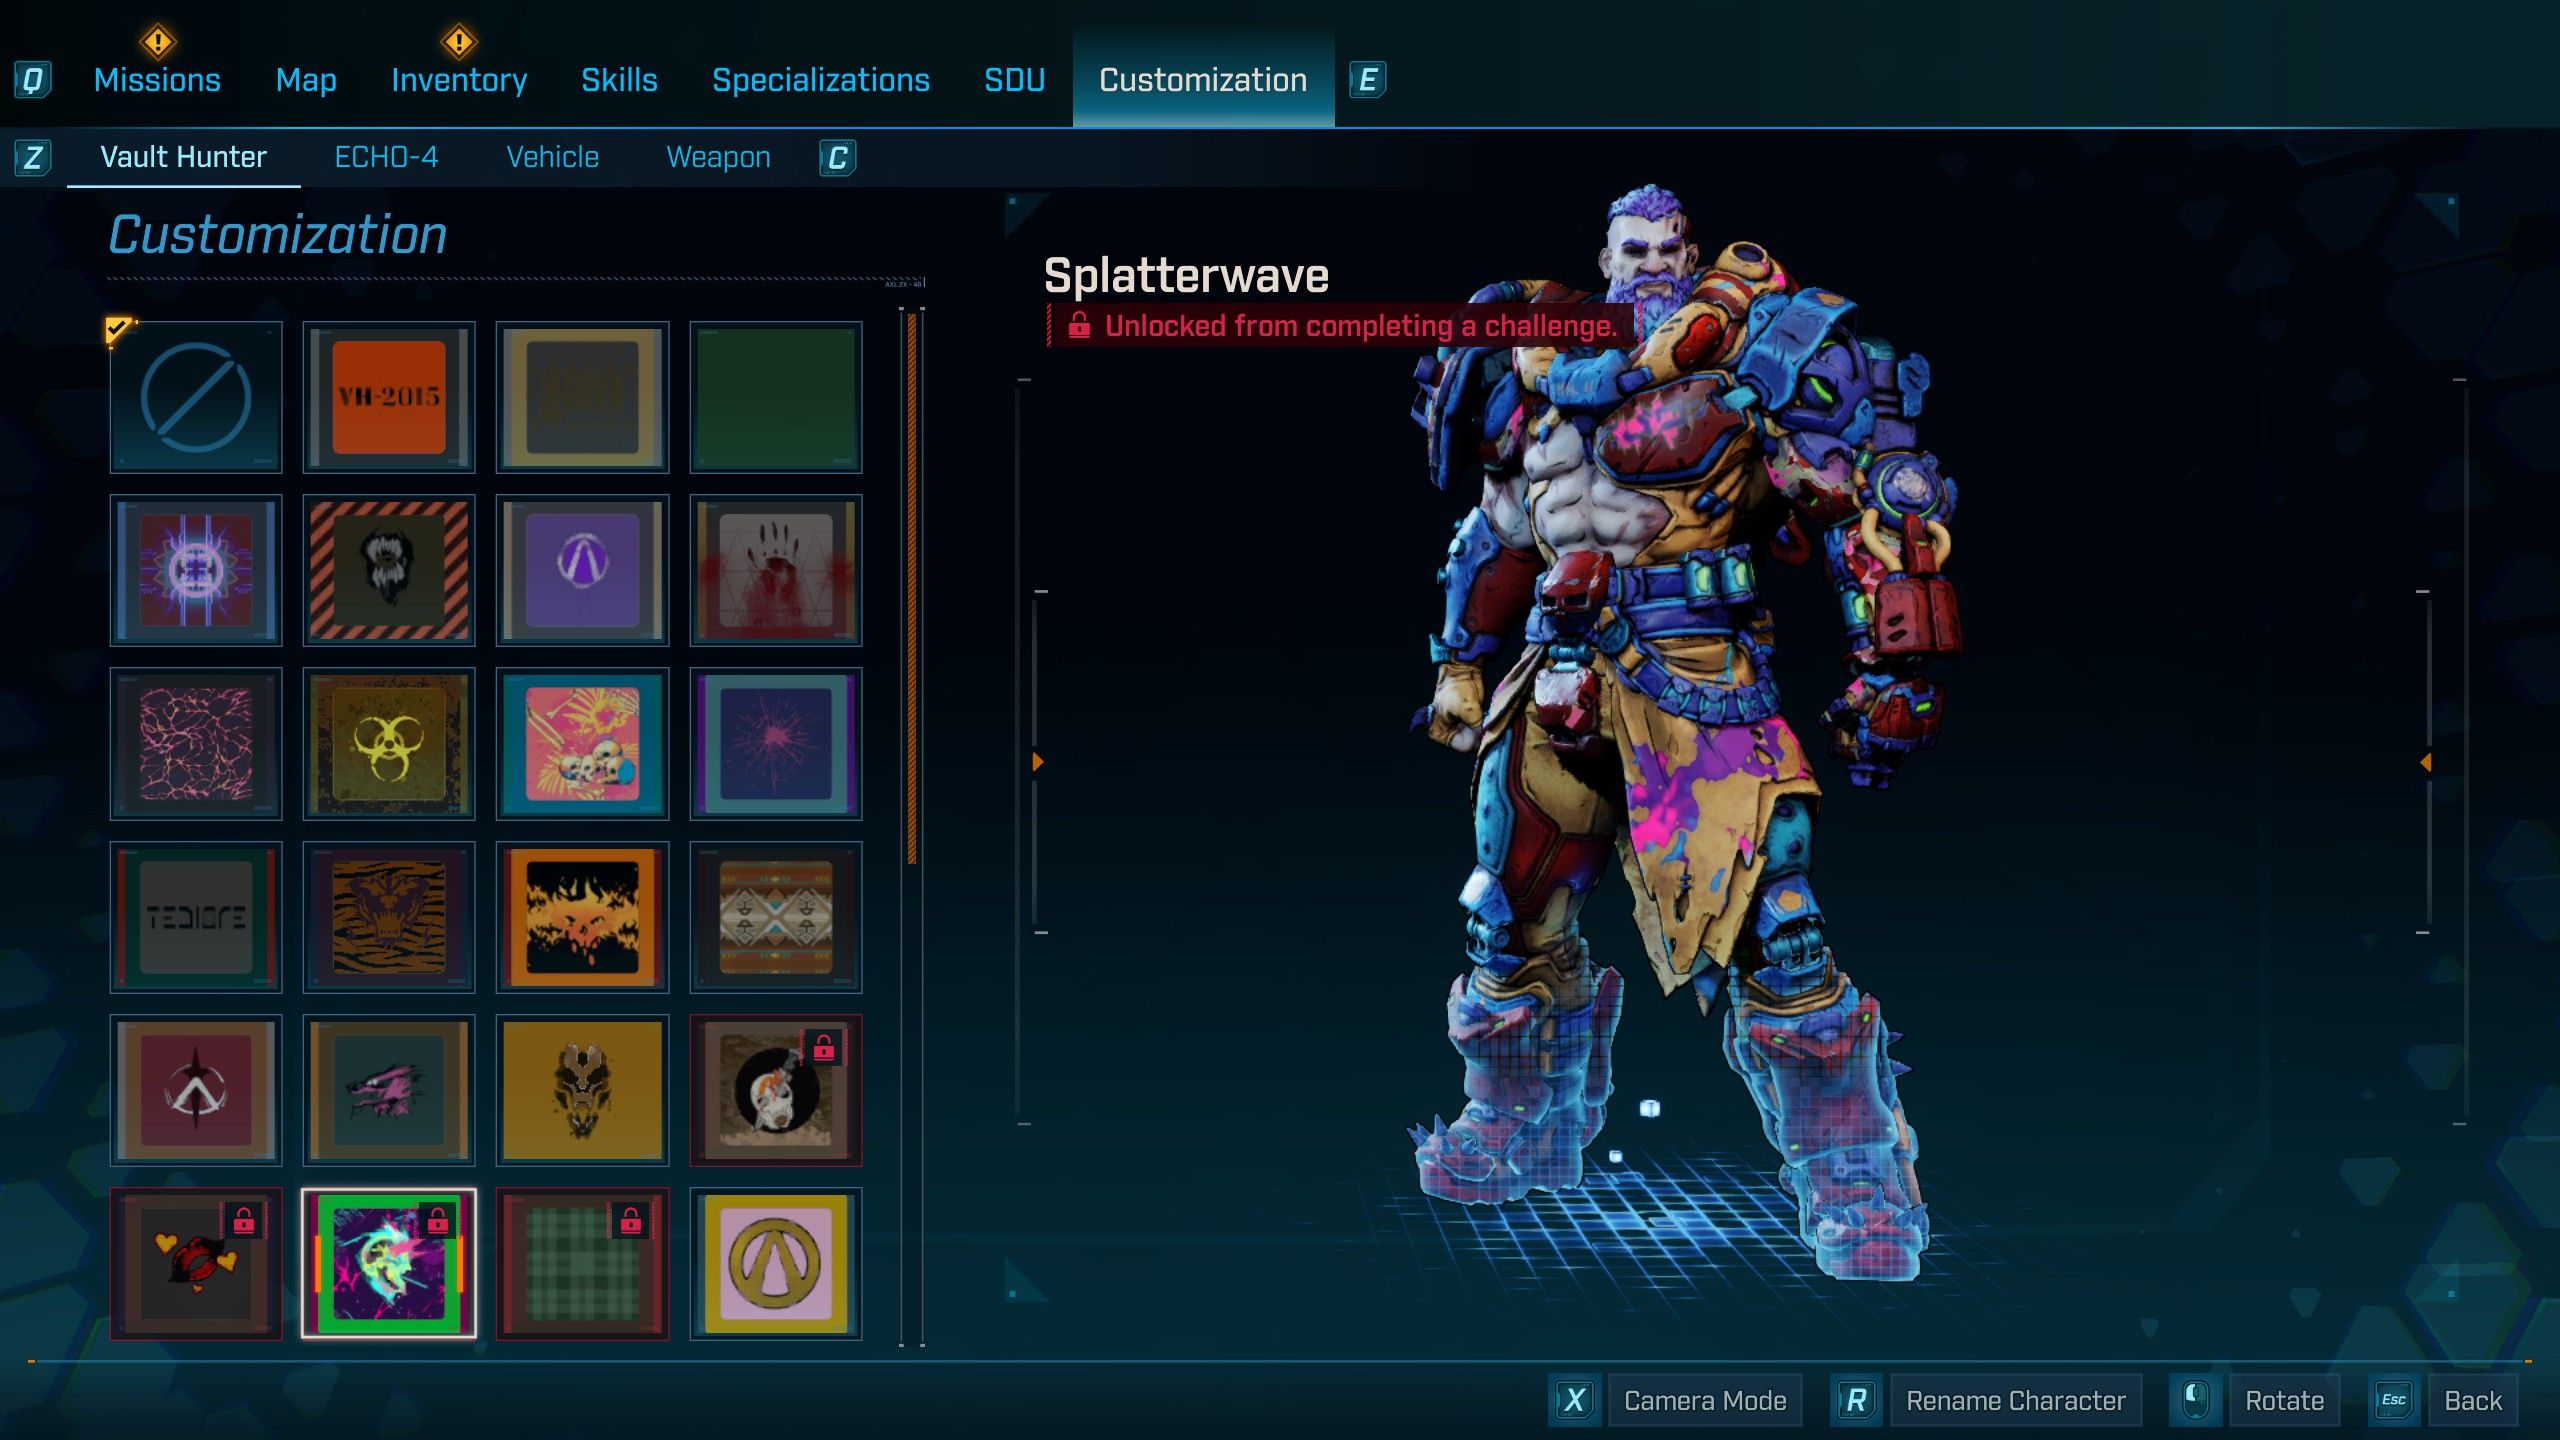Screen dimensions: 2560x1440
Task: Switch to the SDU tab
Action: 1014,80
